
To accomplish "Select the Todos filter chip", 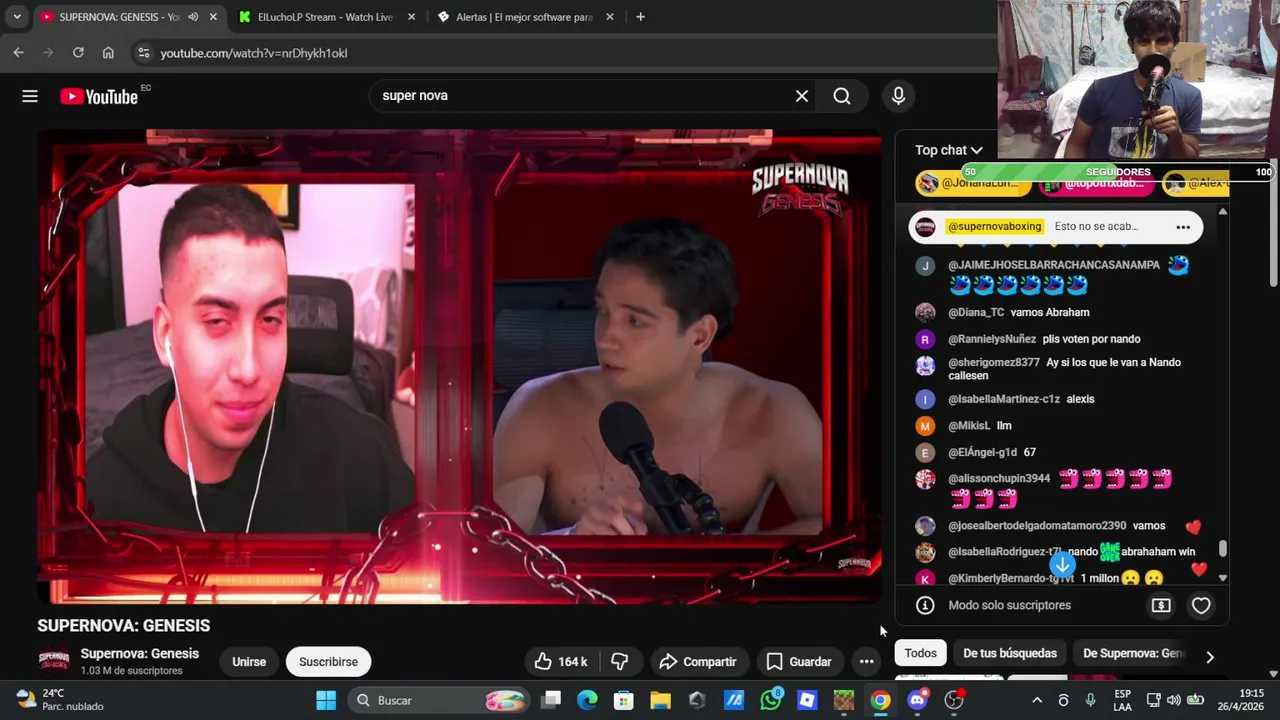I will click(921, 653).
